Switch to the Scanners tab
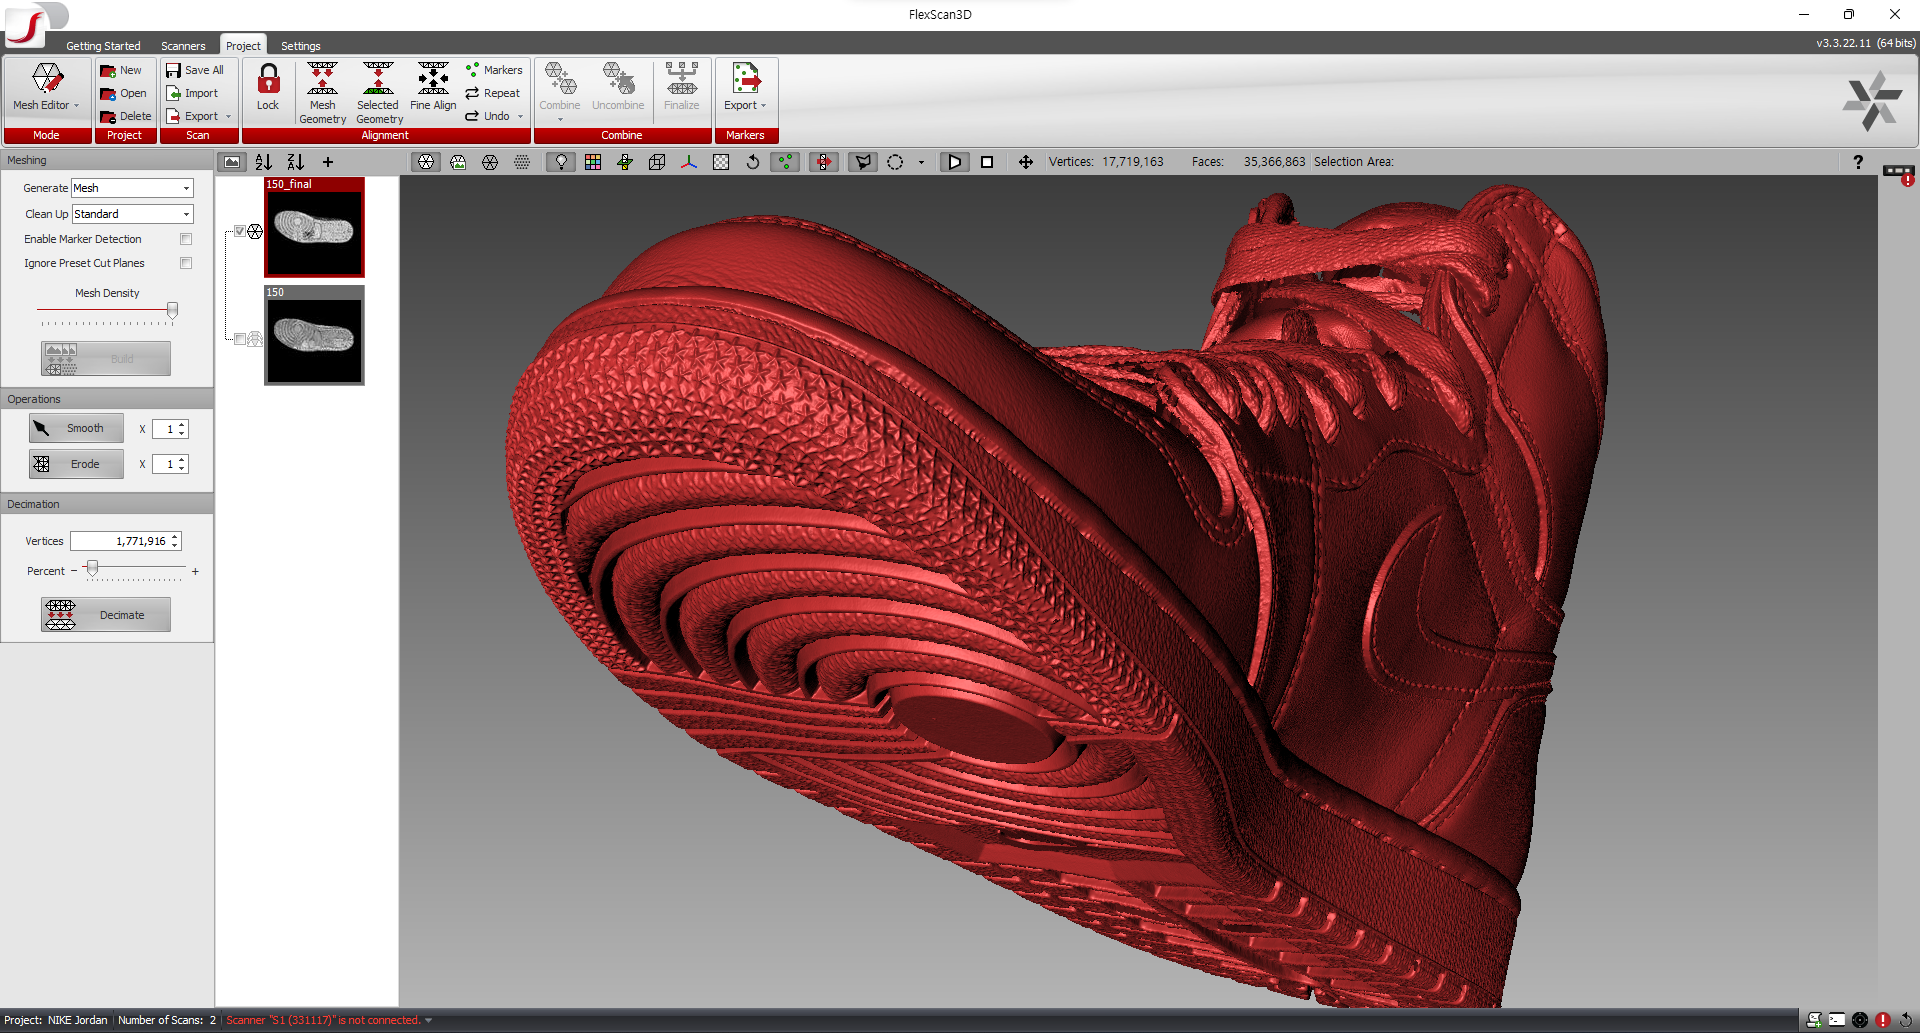Screen dimensions: 1920x1033 [x=183, y=46]
